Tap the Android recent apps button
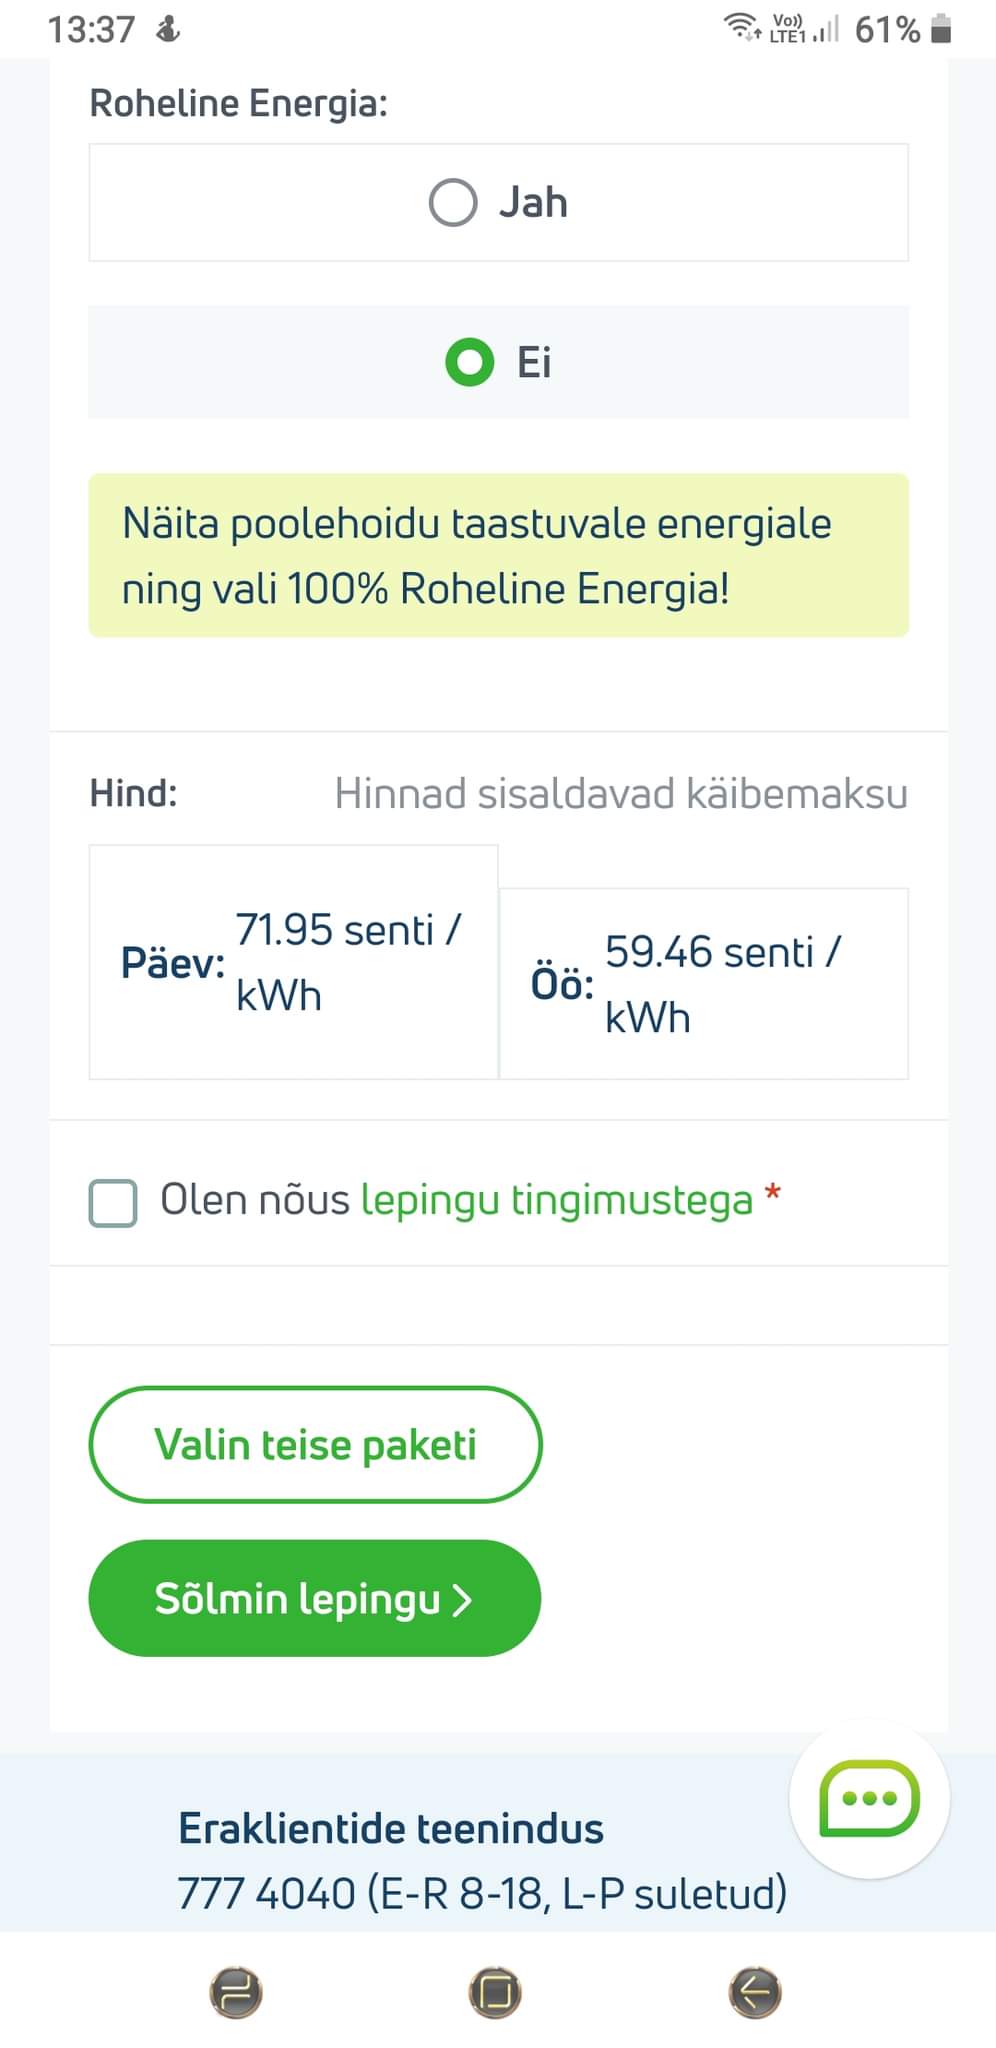This screenshot has width=996, height=2048. coord(236,1992)
